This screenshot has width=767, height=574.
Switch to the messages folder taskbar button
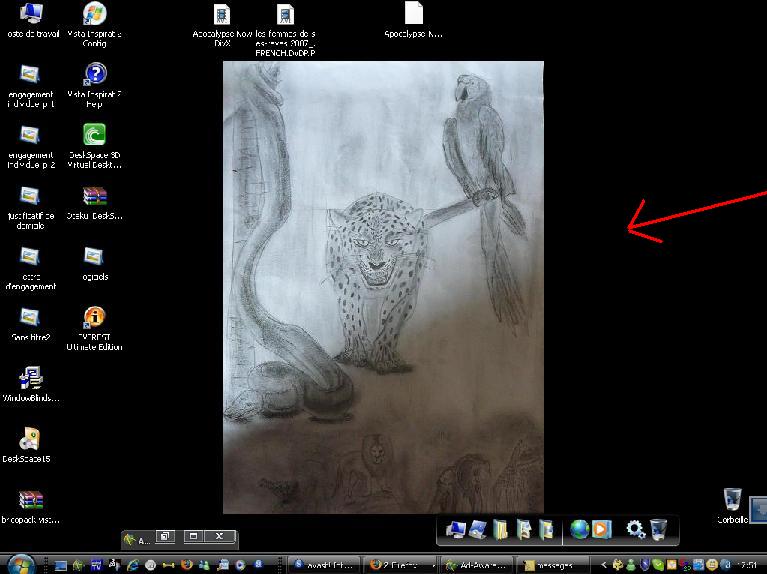pyautogui.click(x=552, y=565)
